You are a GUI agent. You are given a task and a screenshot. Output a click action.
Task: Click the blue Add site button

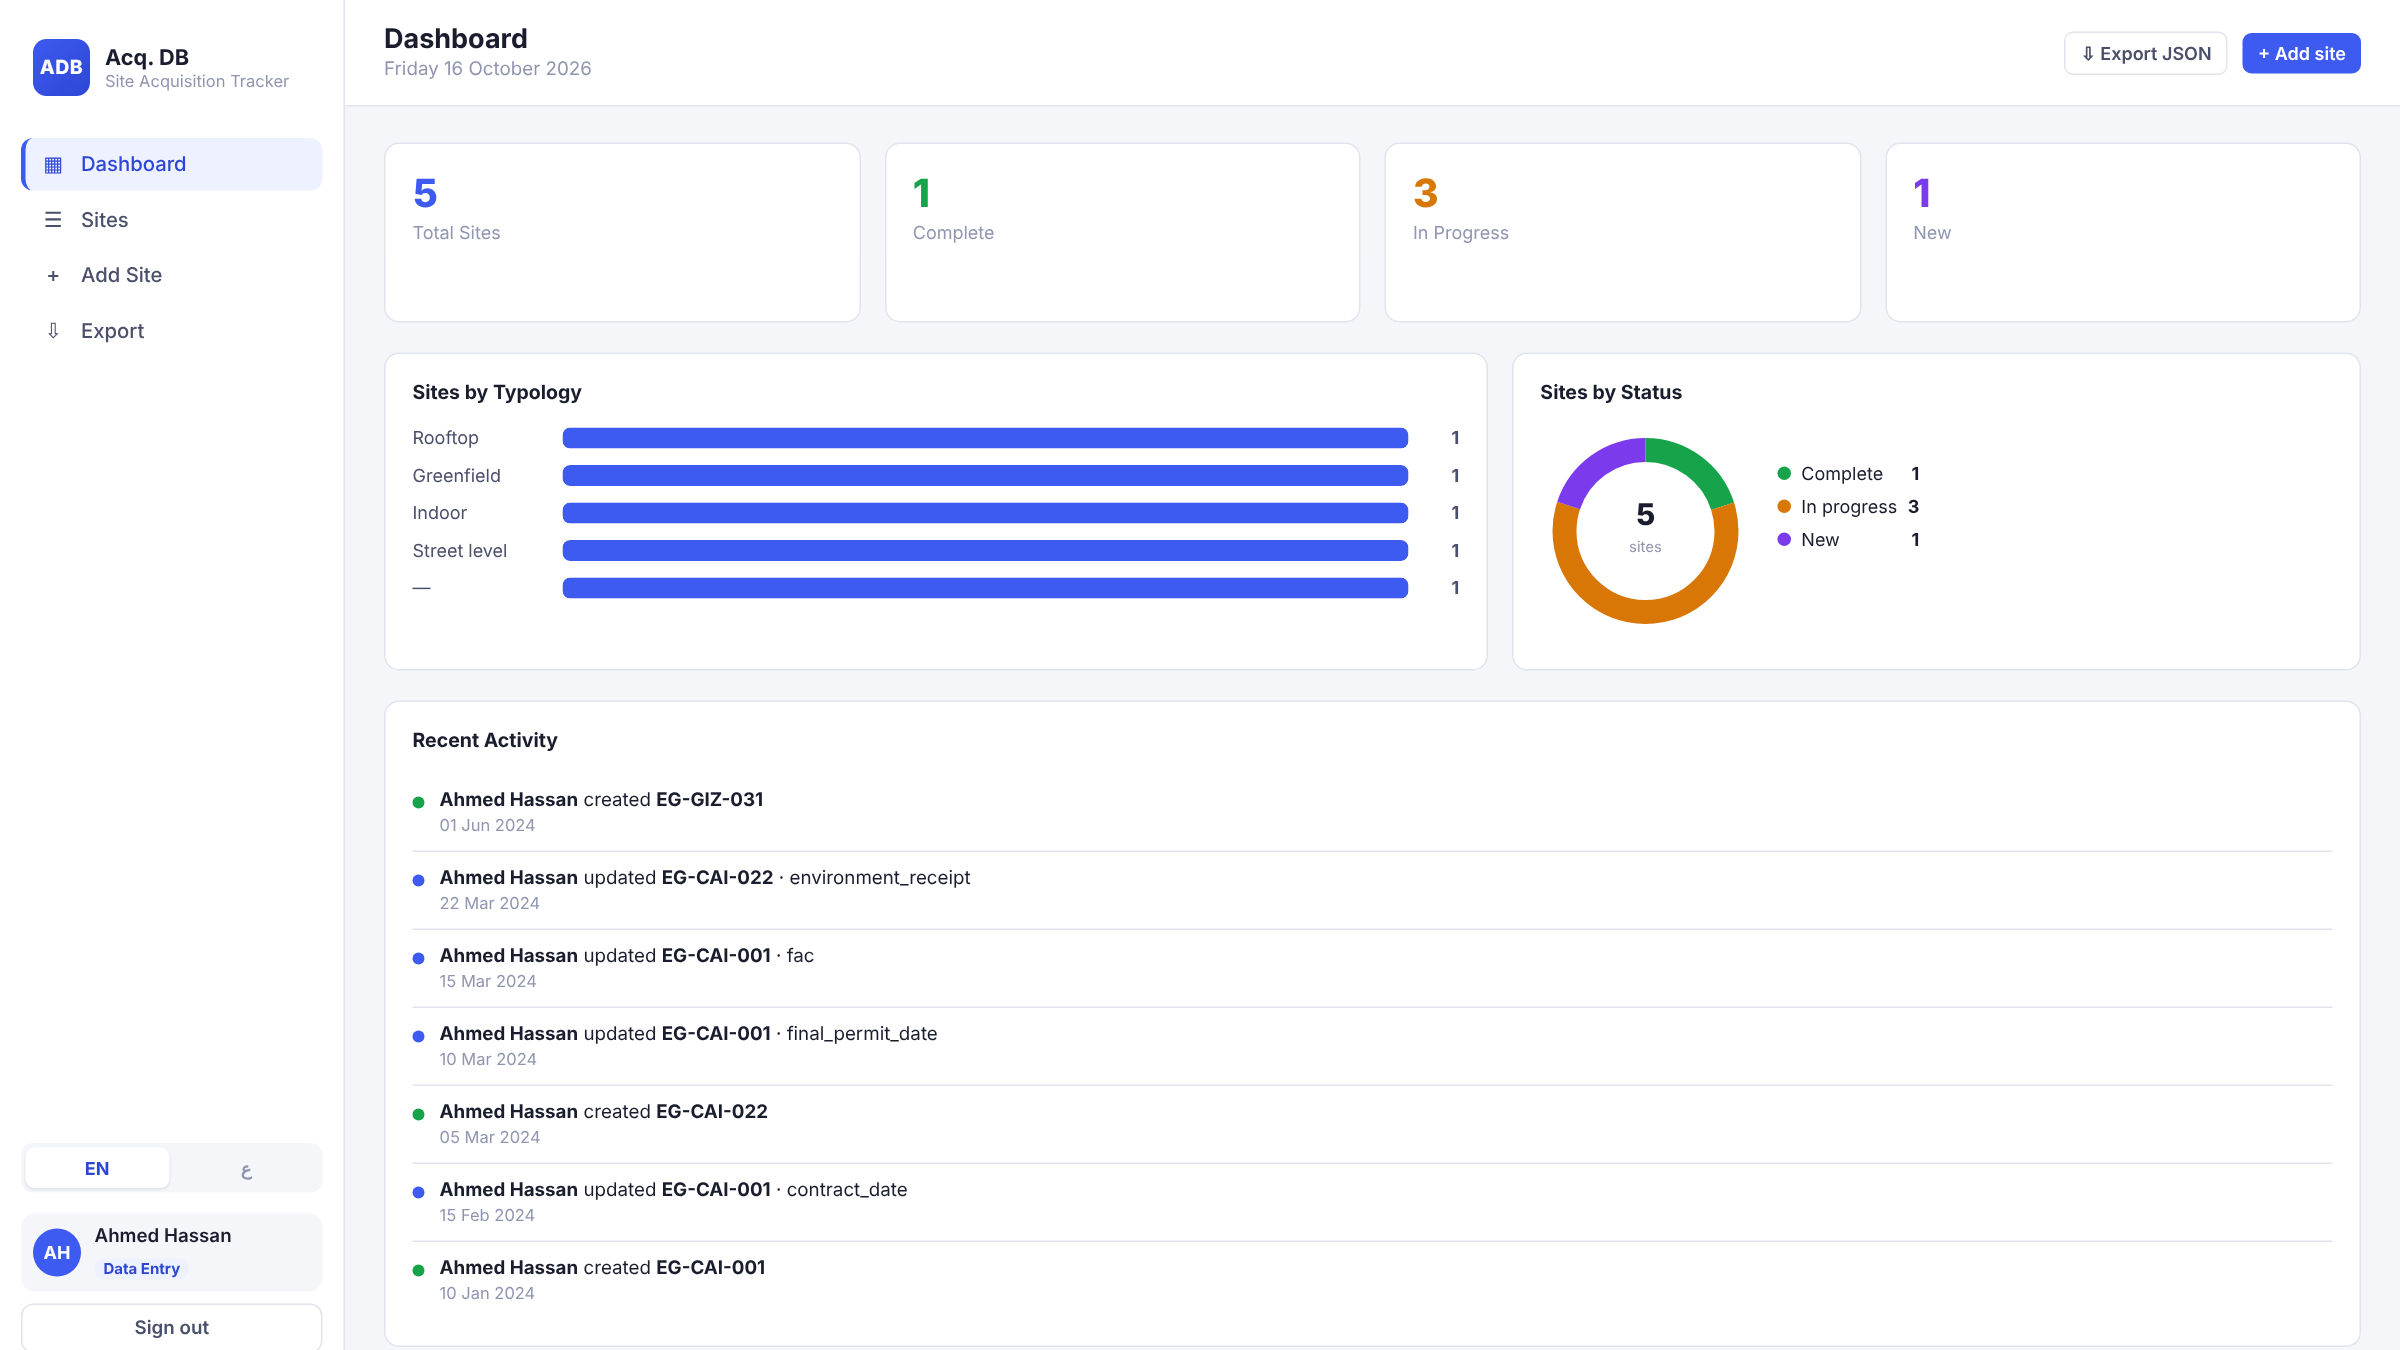[x=2301, y=53]
